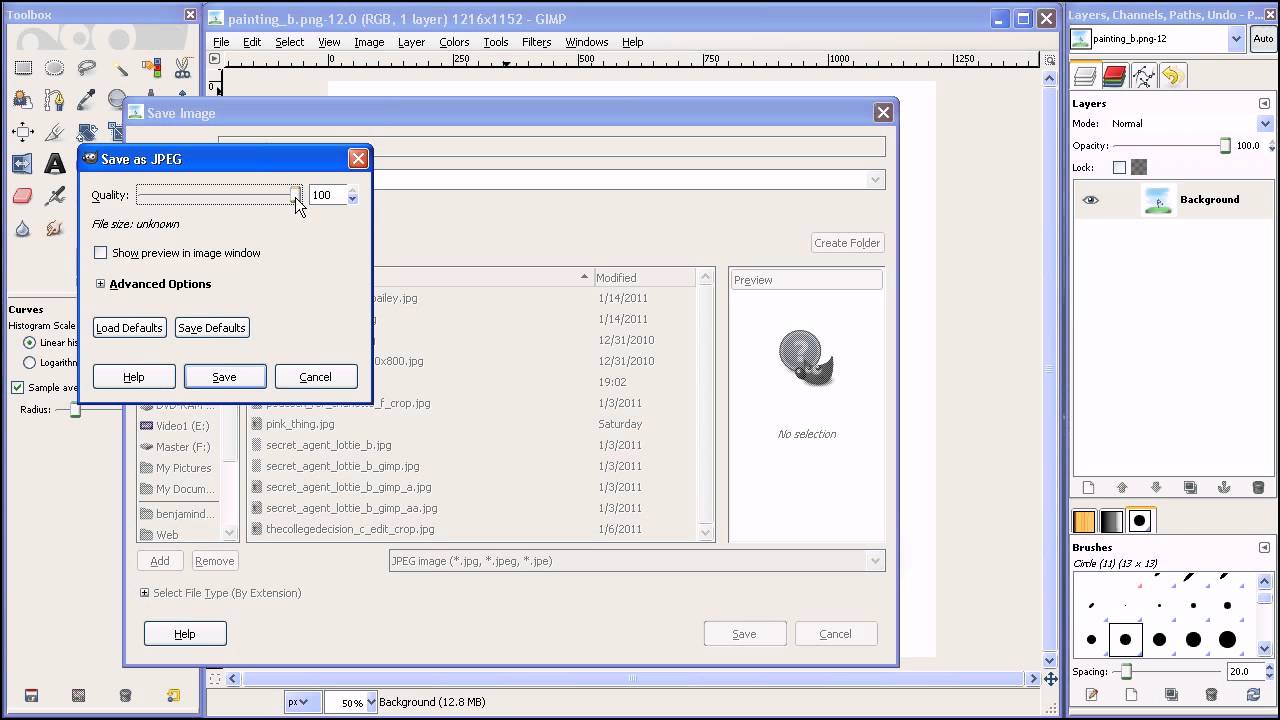
Task: Click the Create Folder button
Action: coord(846,243)
